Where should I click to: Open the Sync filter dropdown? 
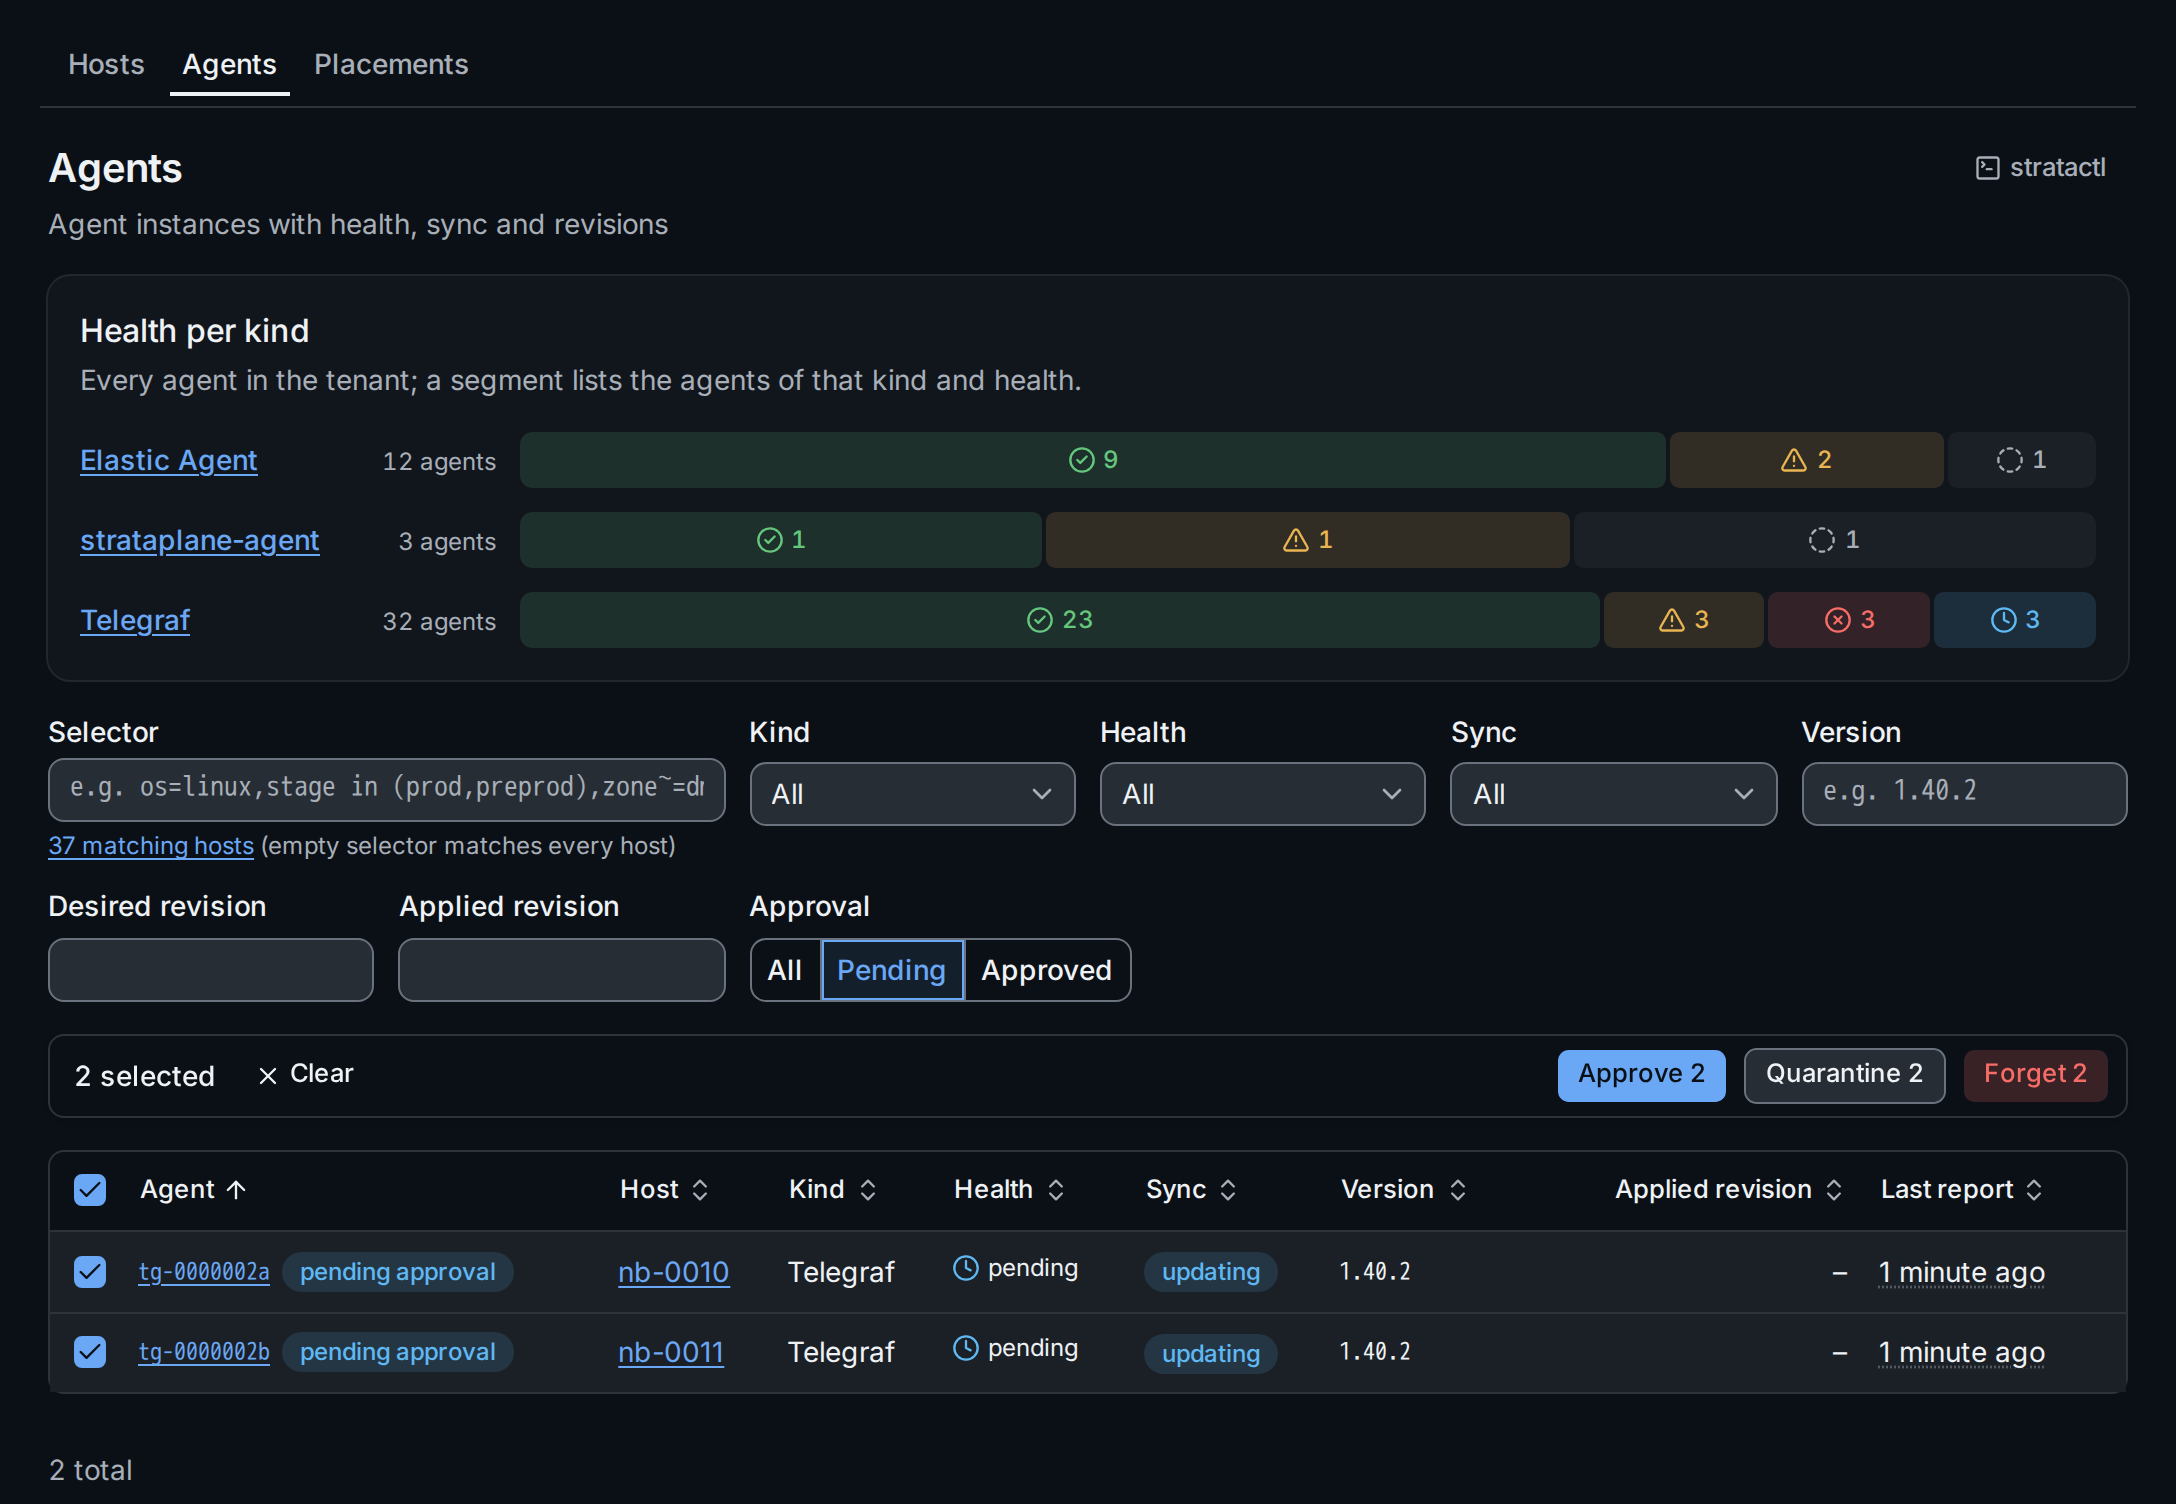pyautogui.click(x=1613, y=794)
